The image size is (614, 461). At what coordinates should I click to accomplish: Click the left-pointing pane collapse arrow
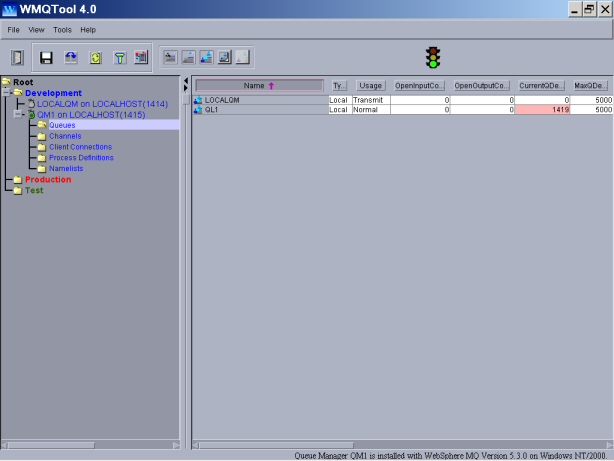tap(186, 81)
